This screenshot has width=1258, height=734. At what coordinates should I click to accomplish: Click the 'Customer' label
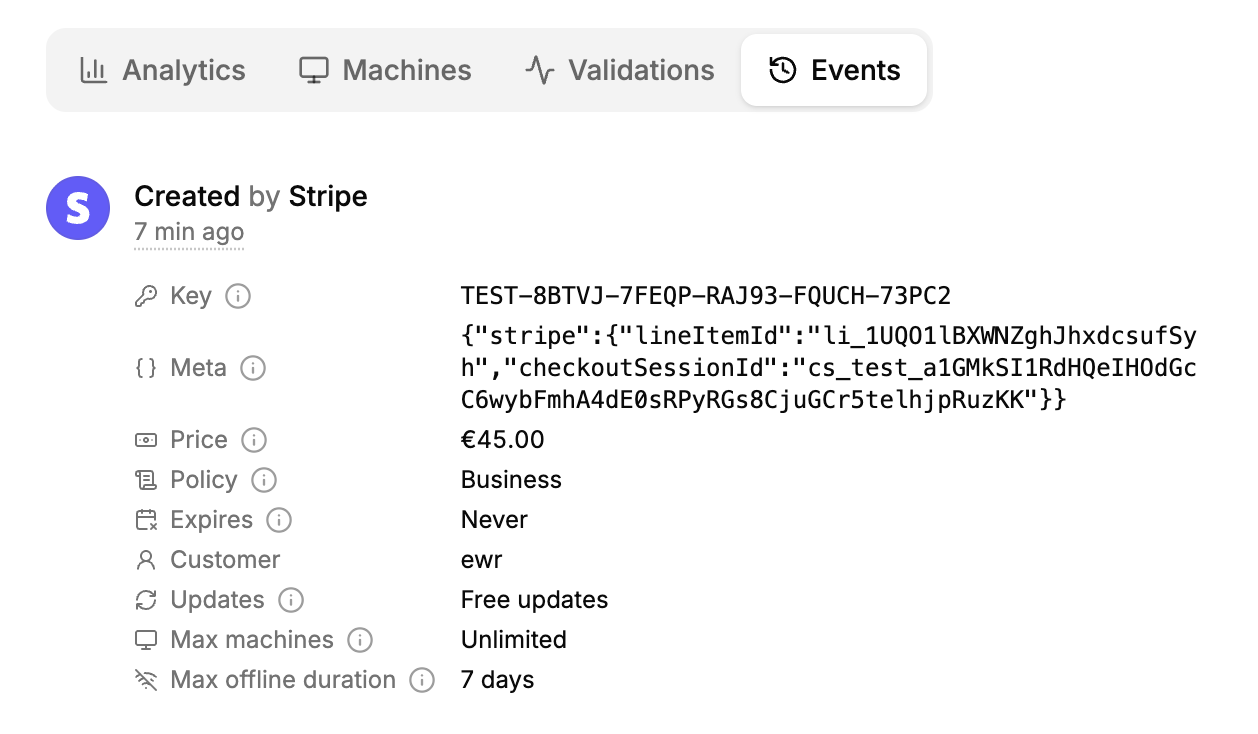(225, 560)
